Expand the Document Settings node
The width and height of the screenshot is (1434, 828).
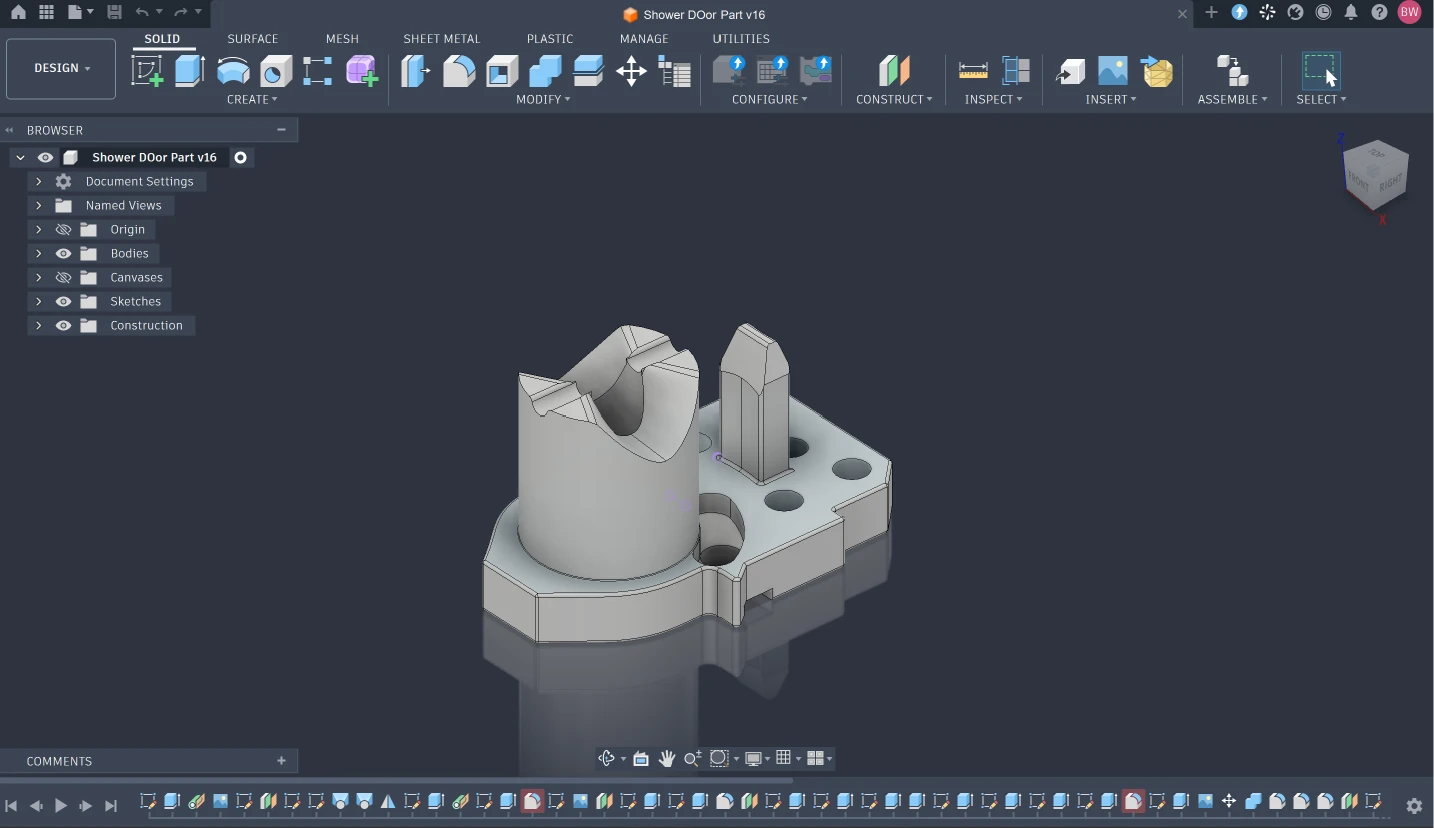pos(38,181)
